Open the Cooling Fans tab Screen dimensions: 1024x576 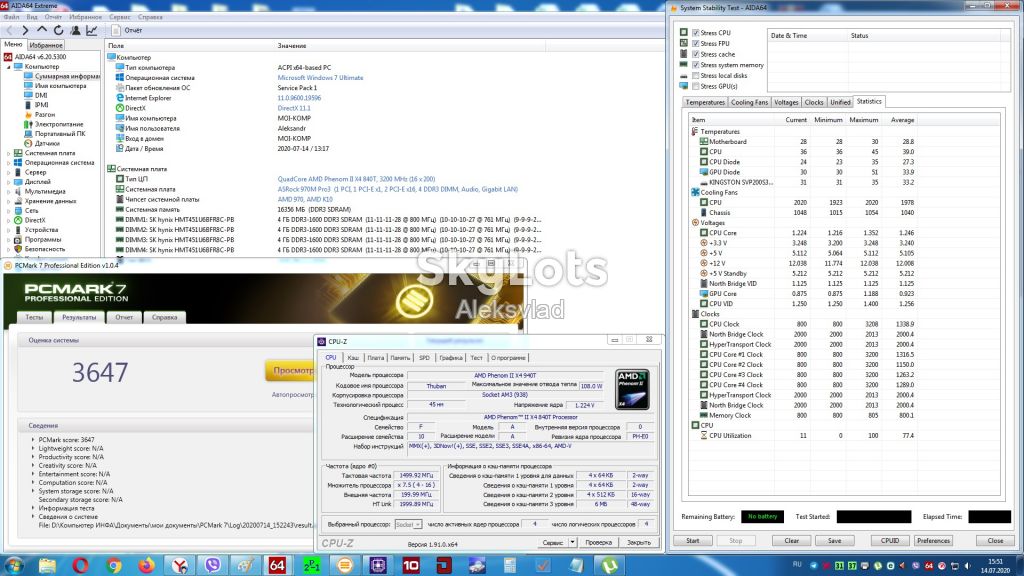click(749, 102)
